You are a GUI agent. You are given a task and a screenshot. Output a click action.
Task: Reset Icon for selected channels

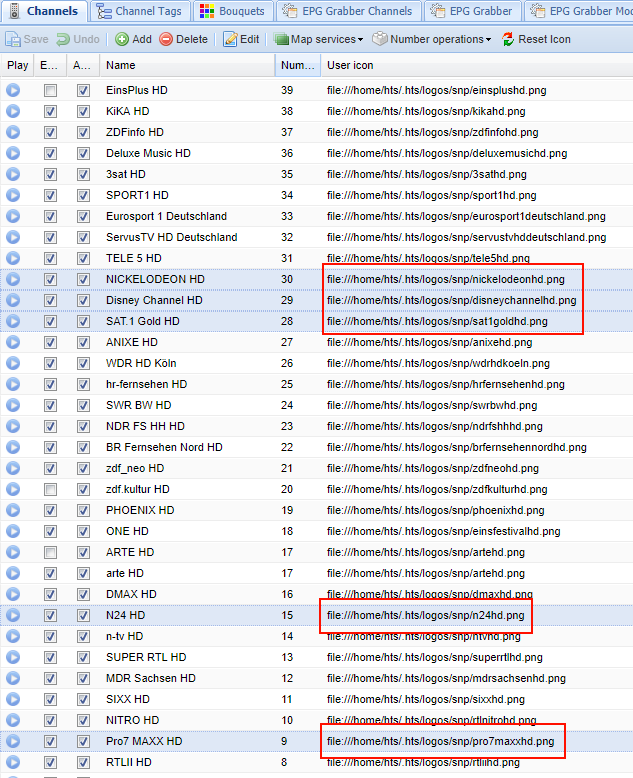coord(536,39)
